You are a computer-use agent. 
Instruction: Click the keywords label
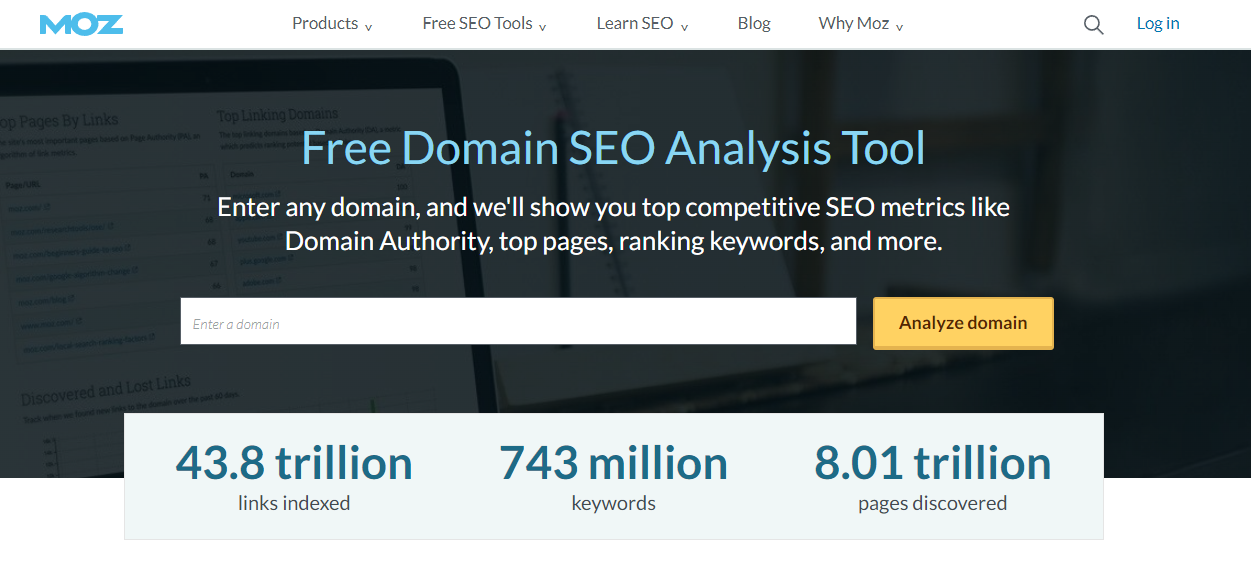point(613,504)
